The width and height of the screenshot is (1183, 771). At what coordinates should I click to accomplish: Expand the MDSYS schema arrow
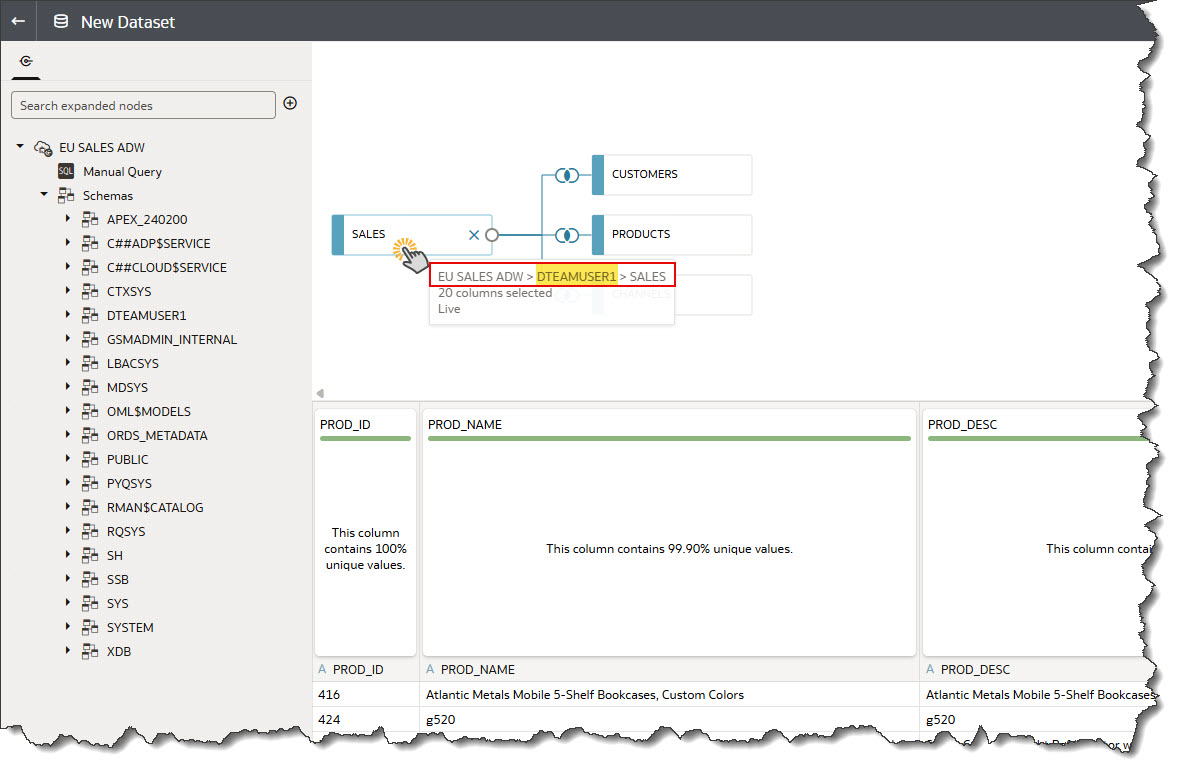68,387
